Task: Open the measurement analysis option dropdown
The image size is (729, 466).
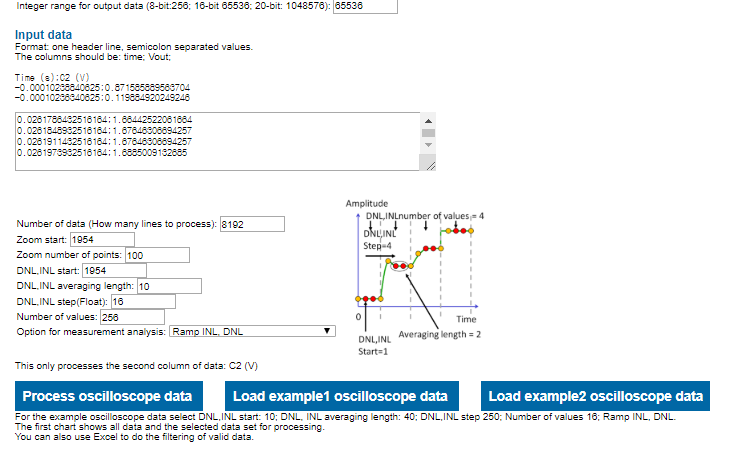Action: pos(252,332)
